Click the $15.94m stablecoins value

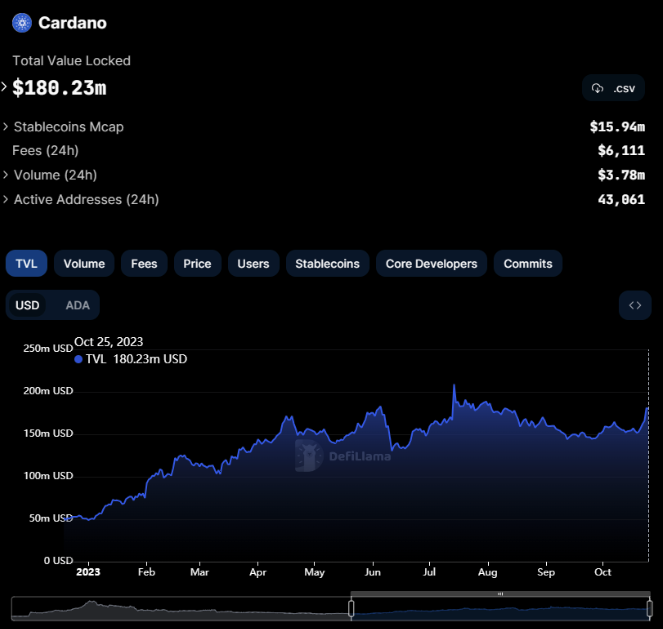617,127
